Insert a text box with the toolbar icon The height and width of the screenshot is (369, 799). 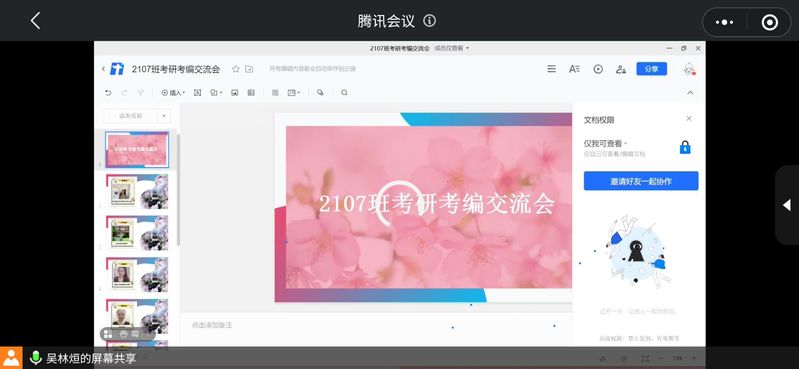click(198, 93)
